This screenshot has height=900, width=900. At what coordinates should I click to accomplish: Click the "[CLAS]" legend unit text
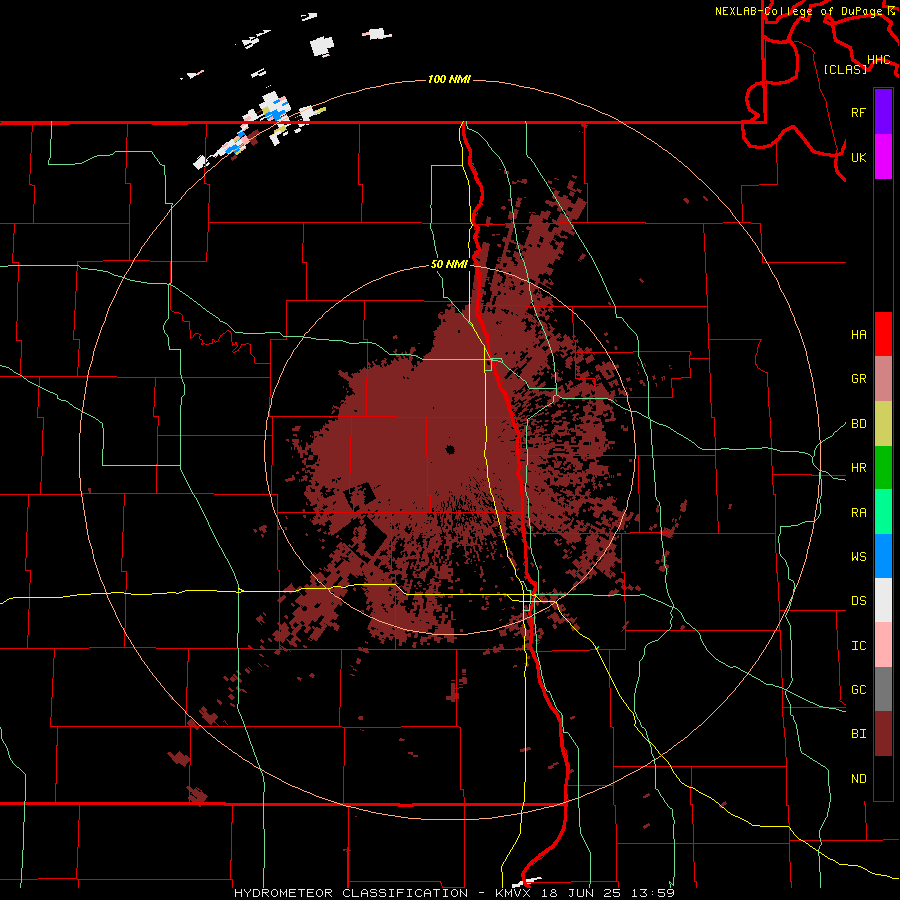pos(845,70)
